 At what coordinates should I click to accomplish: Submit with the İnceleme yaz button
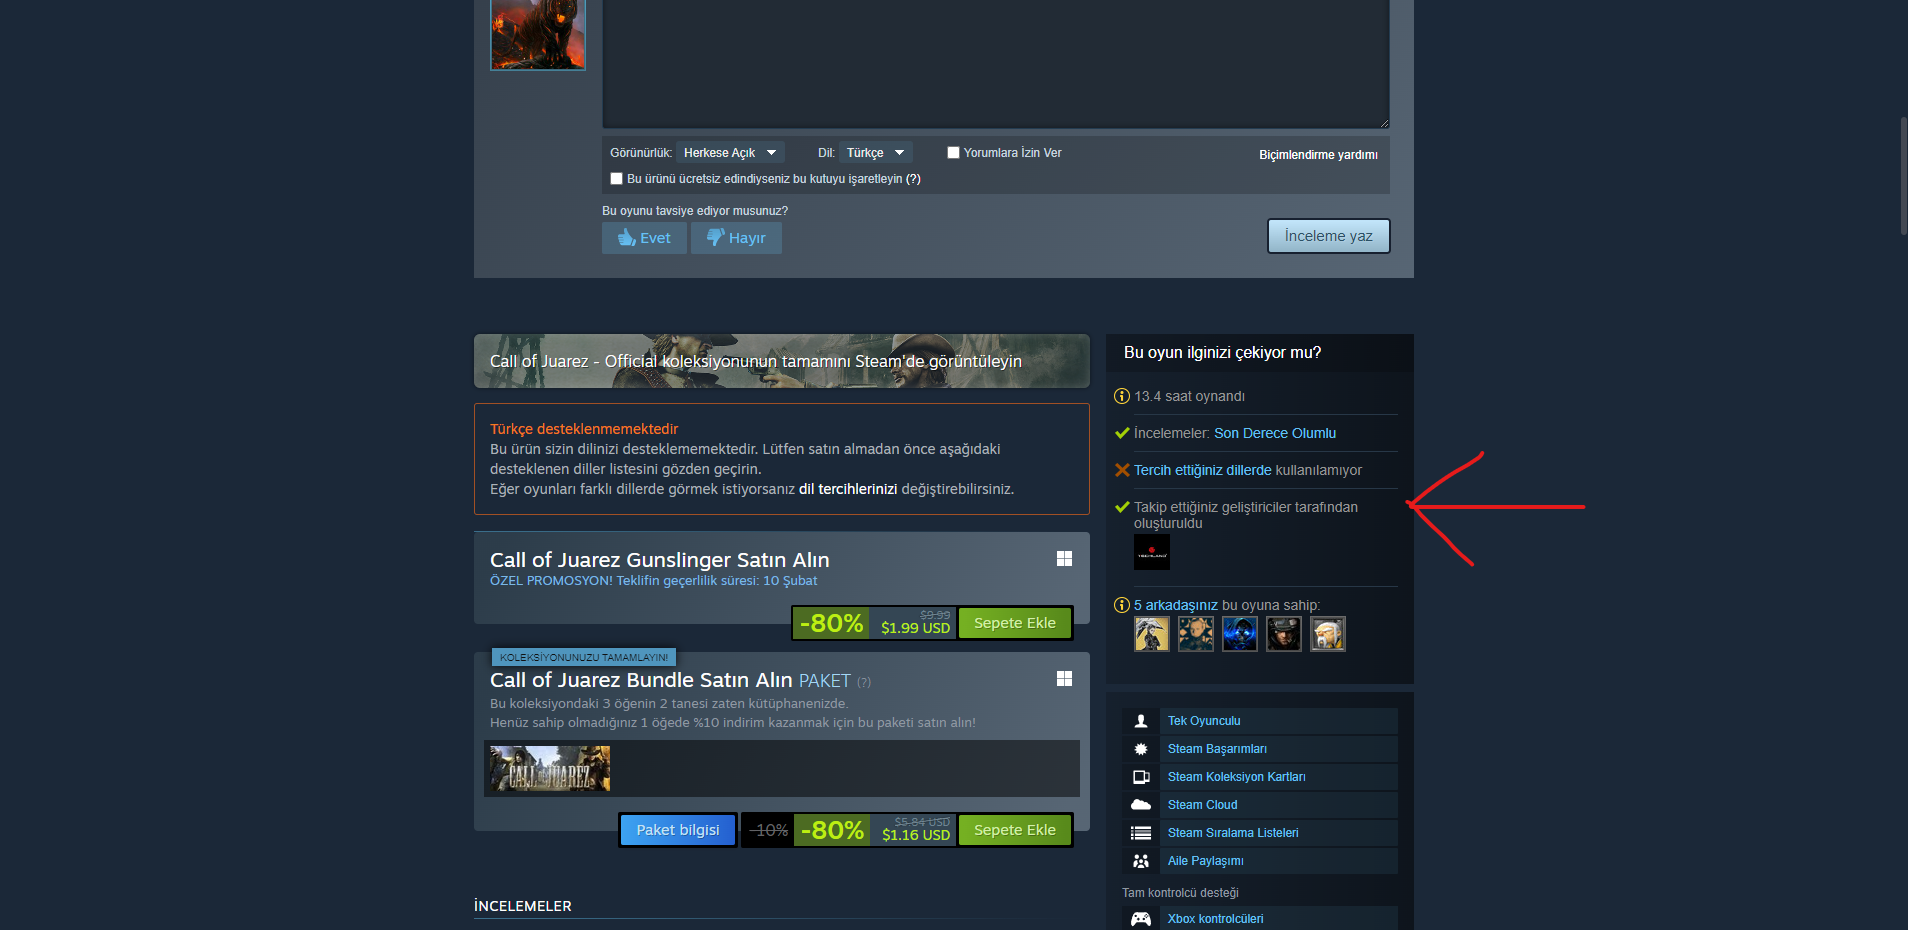(x=1328, y=236)
